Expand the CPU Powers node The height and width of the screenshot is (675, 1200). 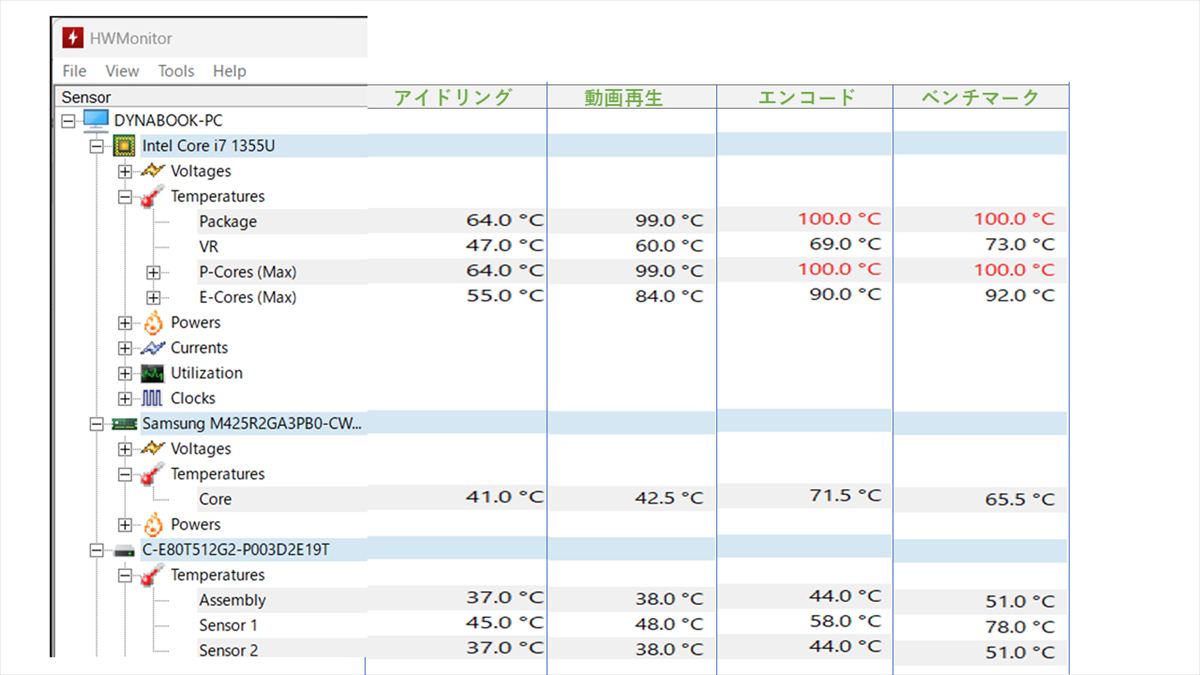point(125,323)
